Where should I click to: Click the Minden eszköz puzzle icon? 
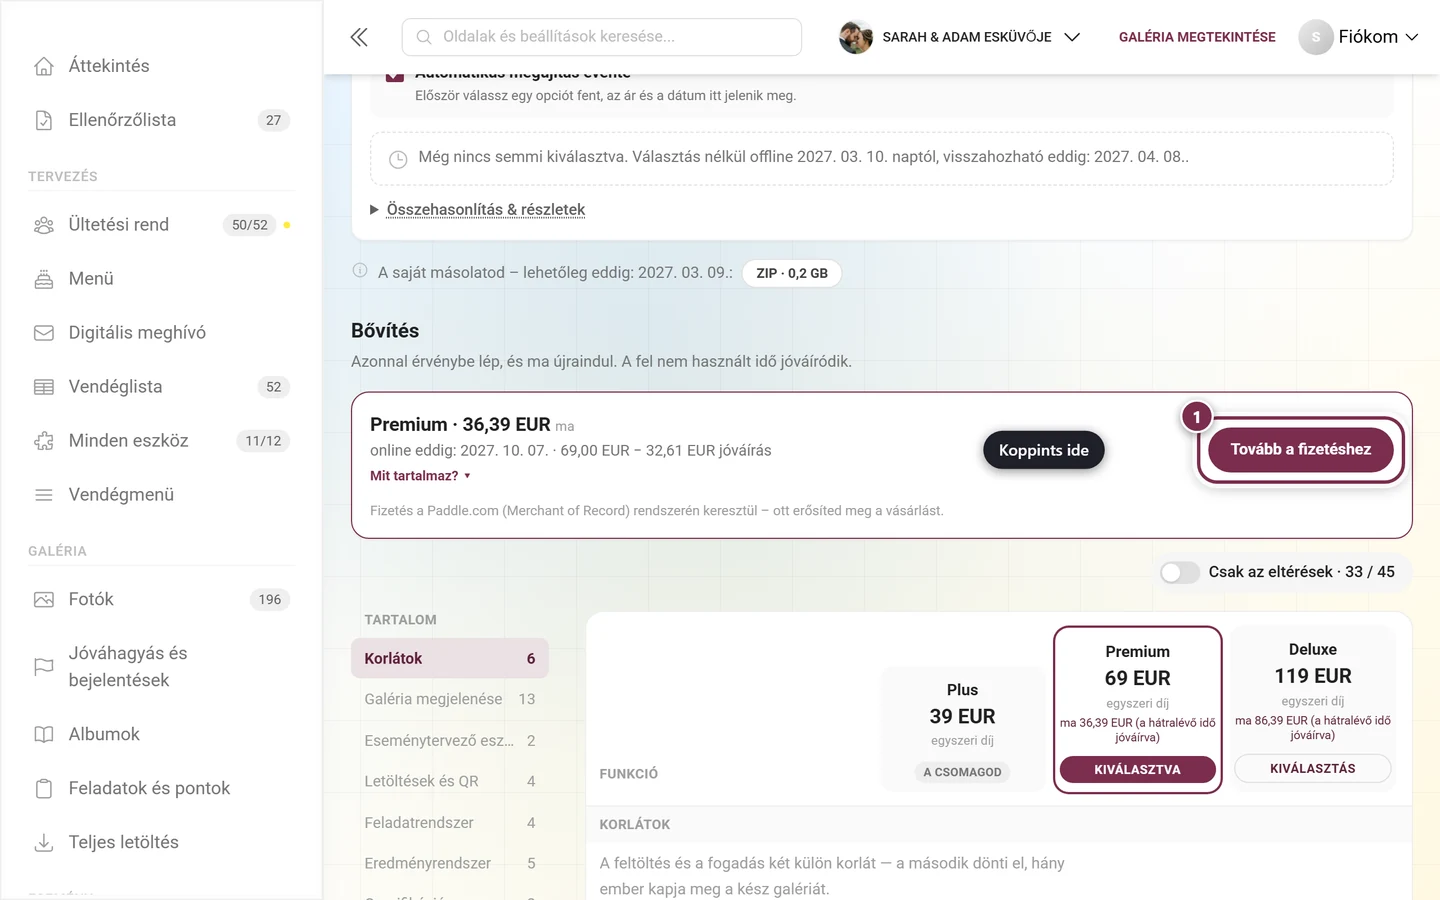click(44, 441)
